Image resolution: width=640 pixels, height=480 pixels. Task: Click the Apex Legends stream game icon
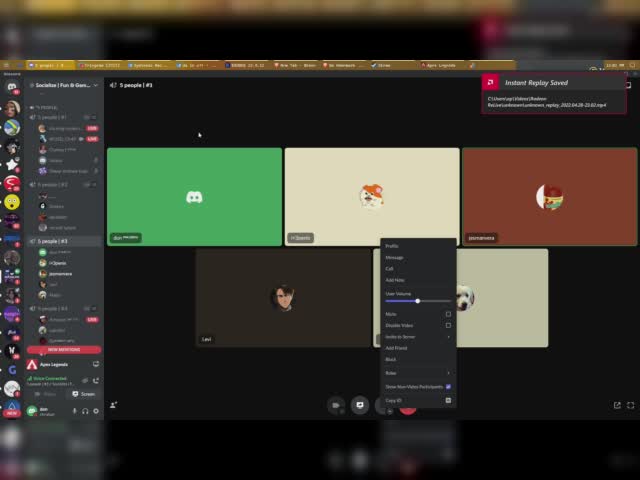[x=96, y=364]
